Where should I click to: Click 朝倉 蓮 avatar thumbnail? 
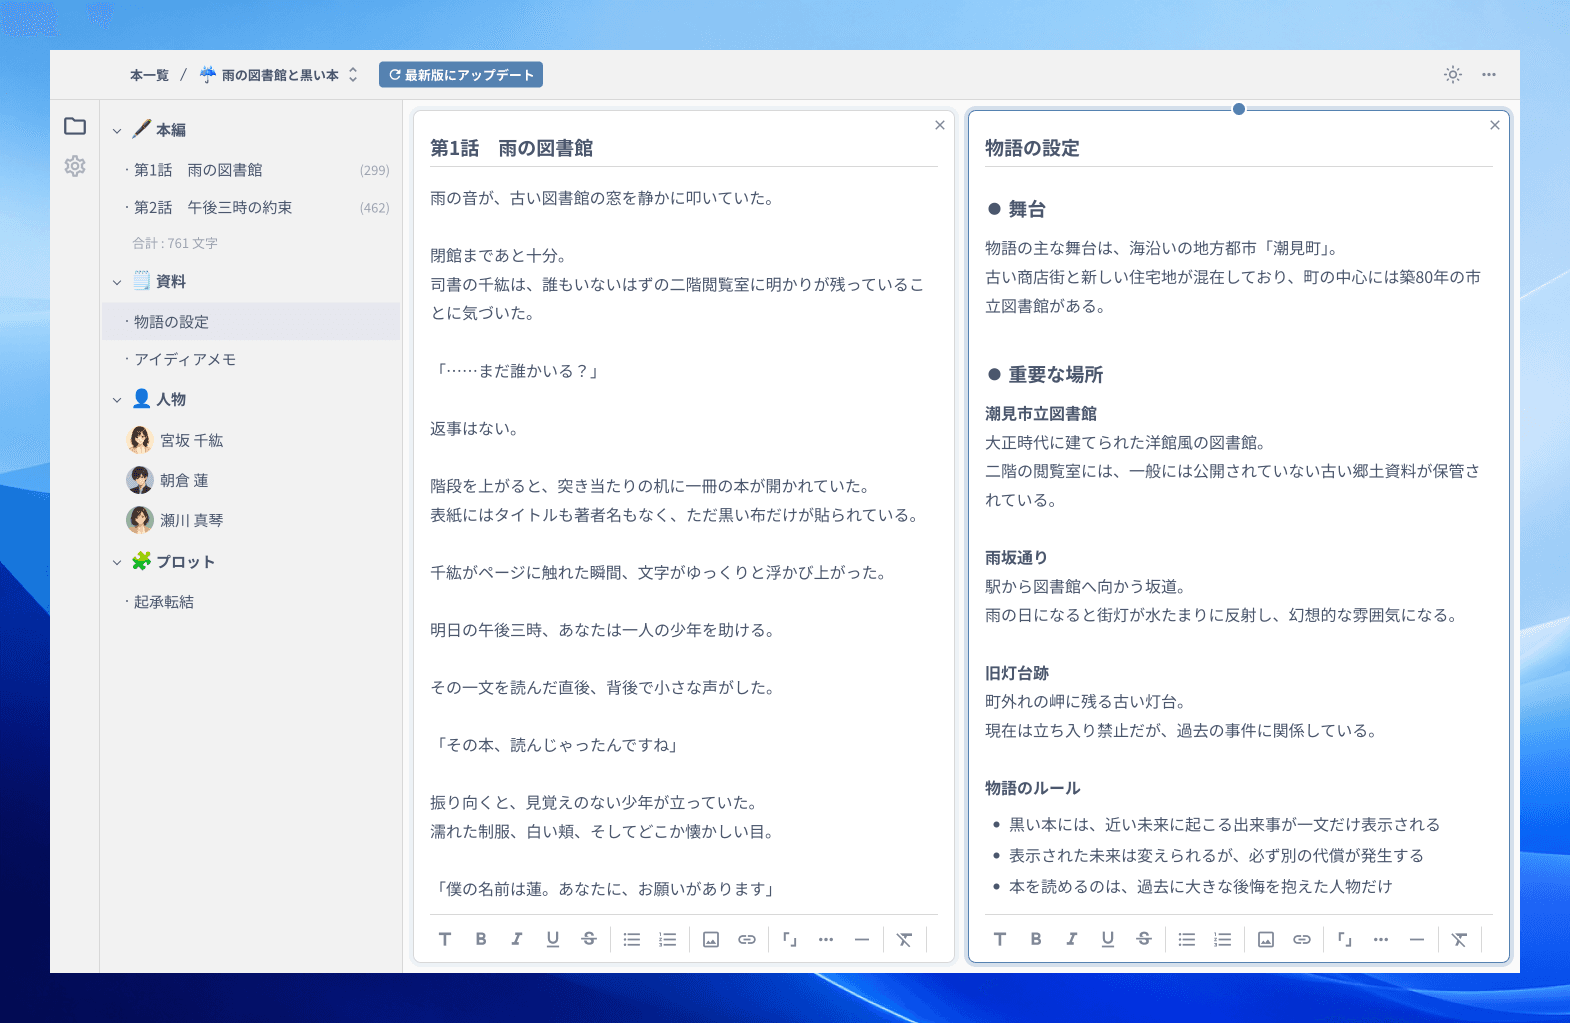click(140, 480)
